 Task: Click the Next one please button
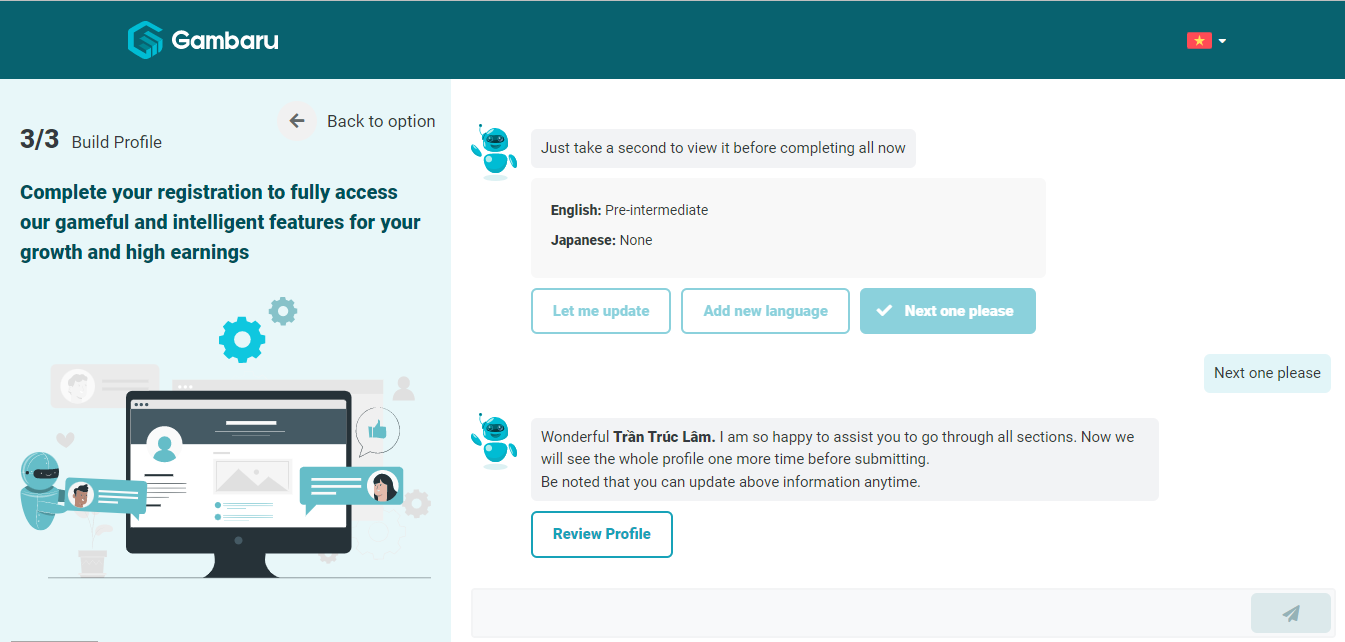[947, 310]
